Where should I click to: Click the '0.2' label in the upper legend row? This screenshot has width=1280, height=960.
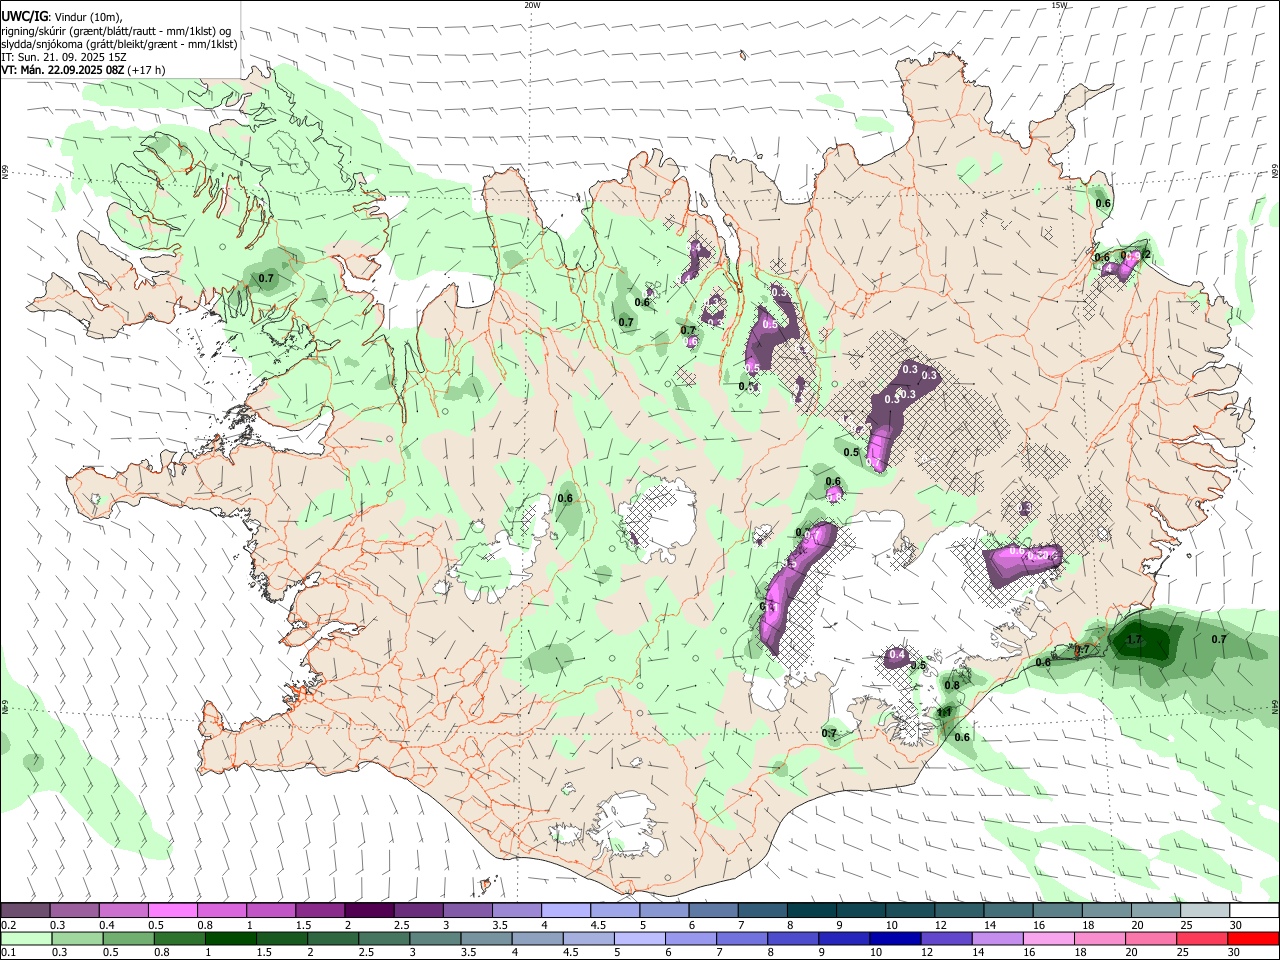click(7, 925)
